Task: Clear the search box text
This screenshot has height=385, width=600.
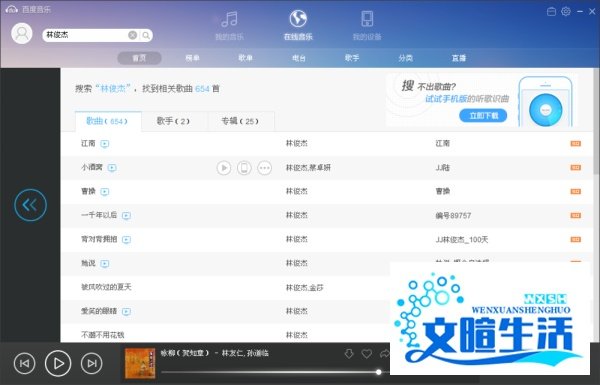Action: (x=132, y=35)
